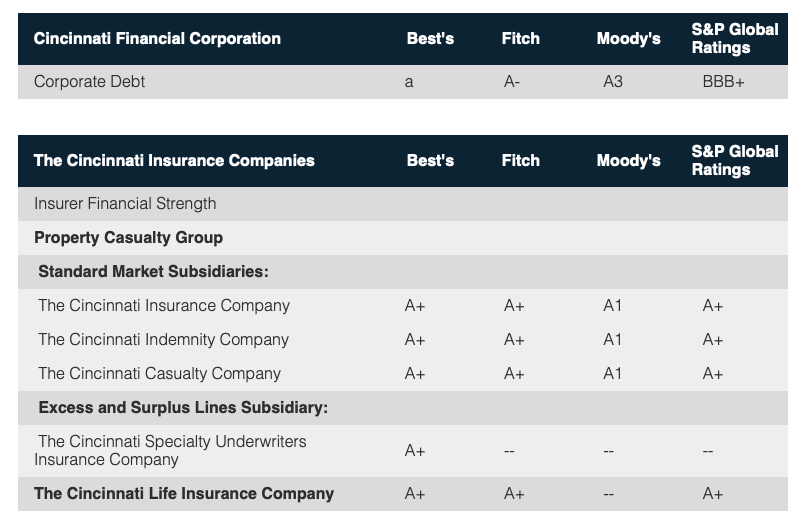The height and width of the screenshot is (524, 807).
Task: Click the Excess and Surplus Lines Subsidiary heading
Action: coord(183,408)
